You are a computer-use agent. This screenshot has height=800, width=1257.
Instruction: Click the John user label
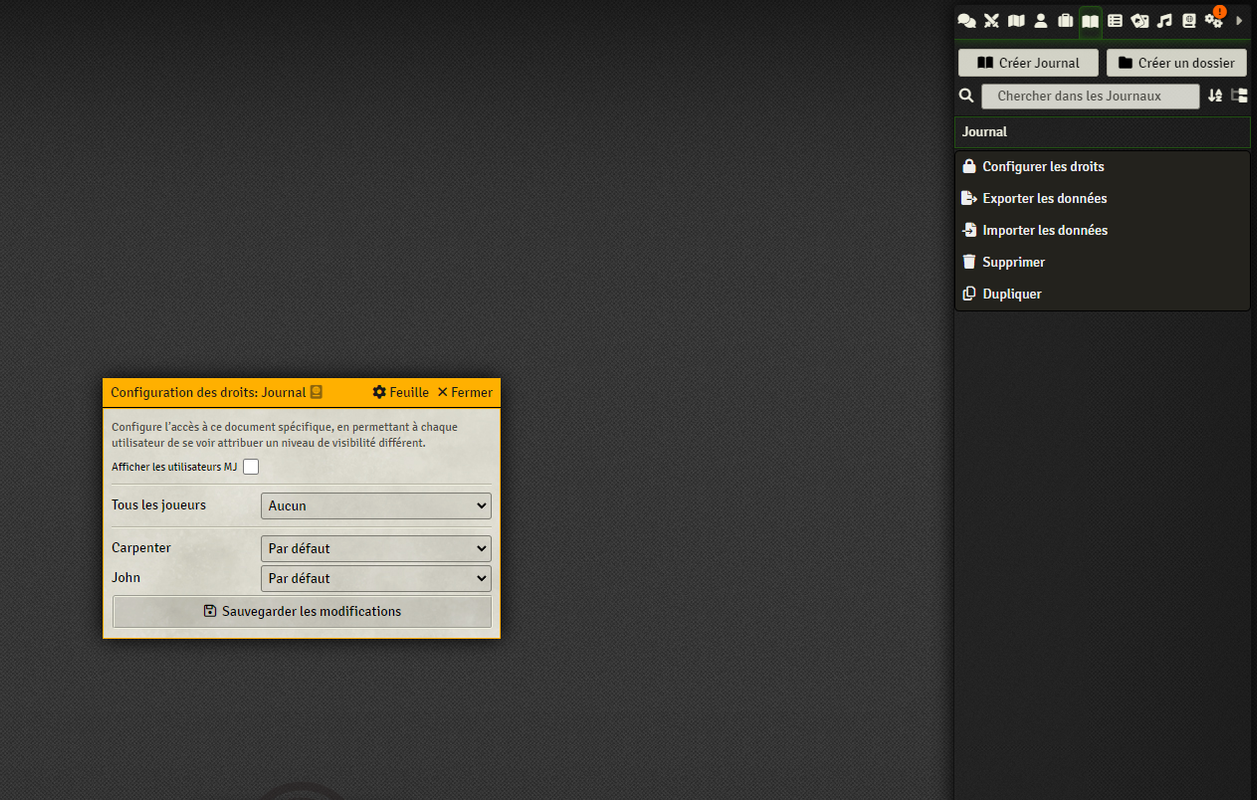pyautogui.click(x=126, y=578)
